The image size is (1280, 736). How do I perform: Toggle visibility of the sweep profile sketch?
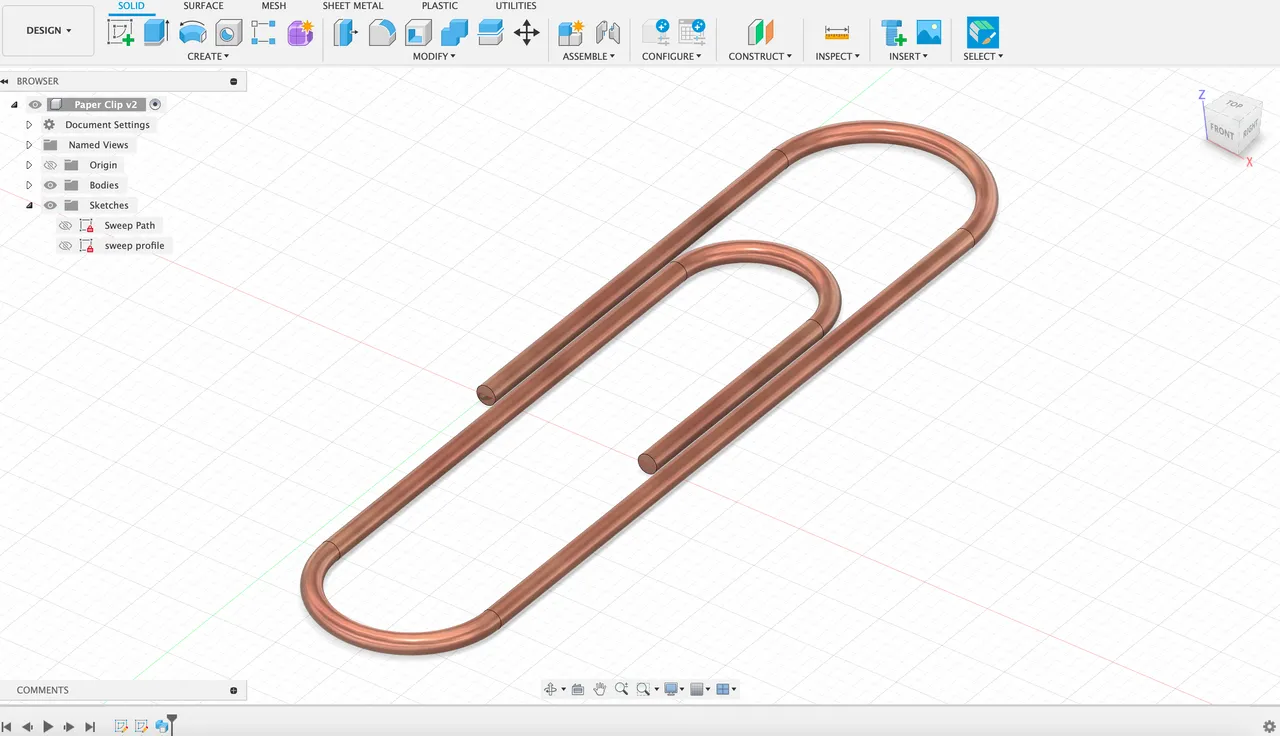(65, 245)
